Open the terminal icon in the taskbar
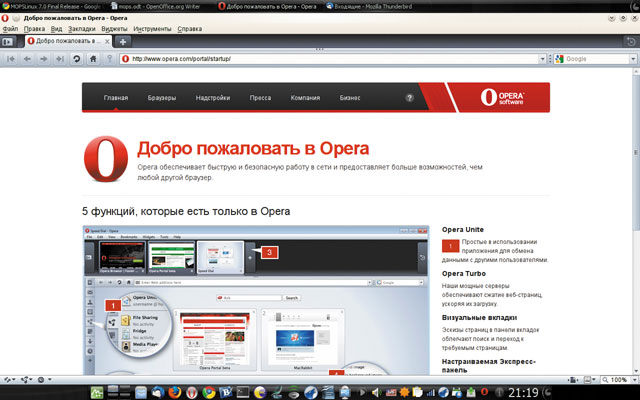 click(x=243, y=393)
